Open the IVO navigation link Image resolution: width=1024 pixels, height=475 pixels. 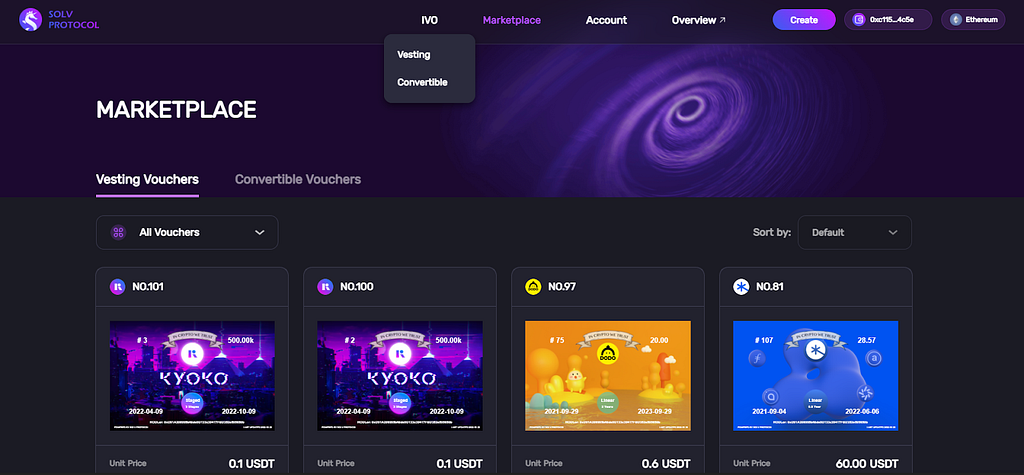430,20
